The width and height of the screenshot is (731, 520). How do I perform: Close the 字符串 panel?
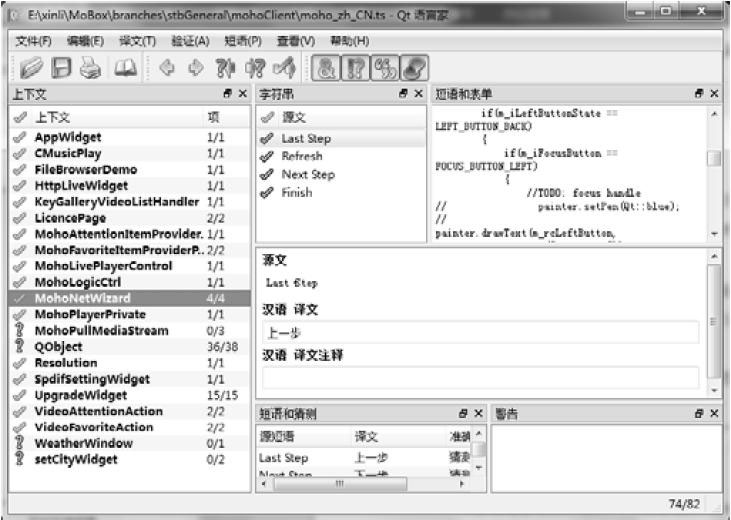point(419,94)
